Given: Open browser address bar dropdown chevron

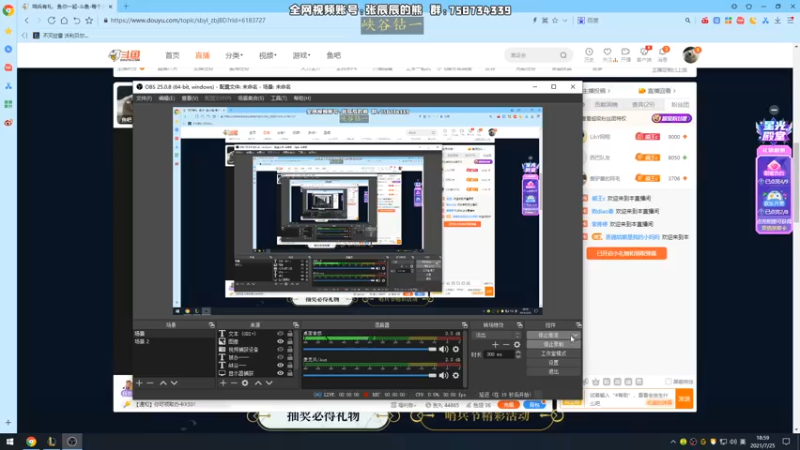Looking at the screenshot, I should [x=565, y=20].
